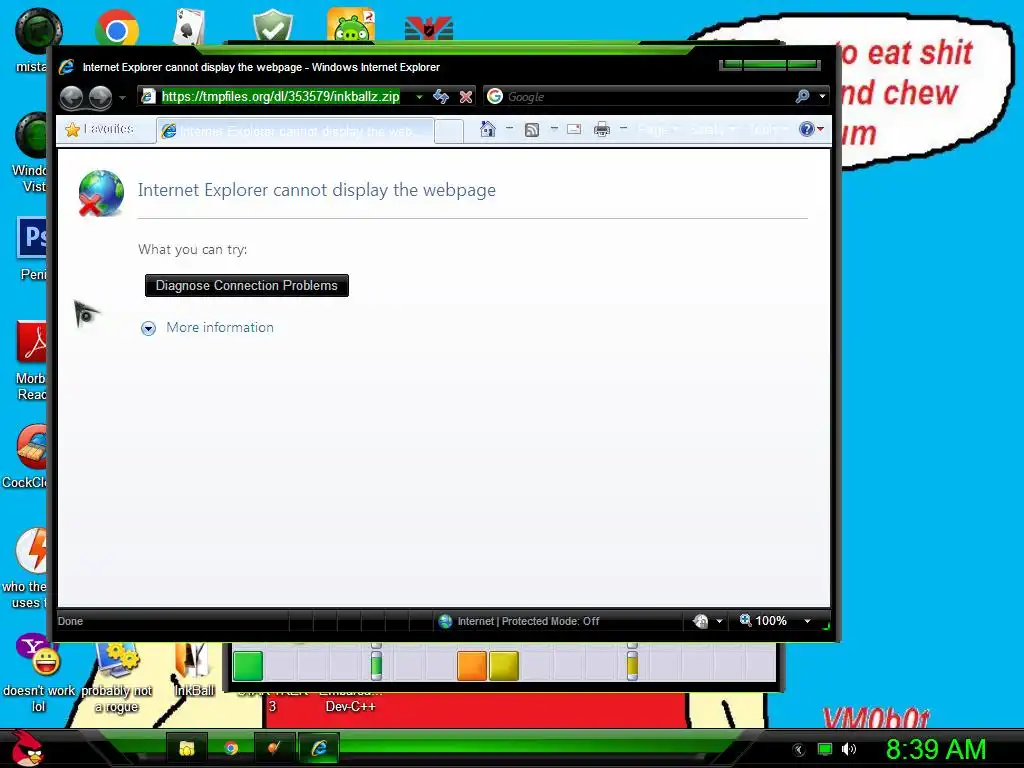Image resolution: width=1024 pixels, height=768 pixels.
Task: Click the Internet Explorer title bar logo
Action: tap(67, 67)
